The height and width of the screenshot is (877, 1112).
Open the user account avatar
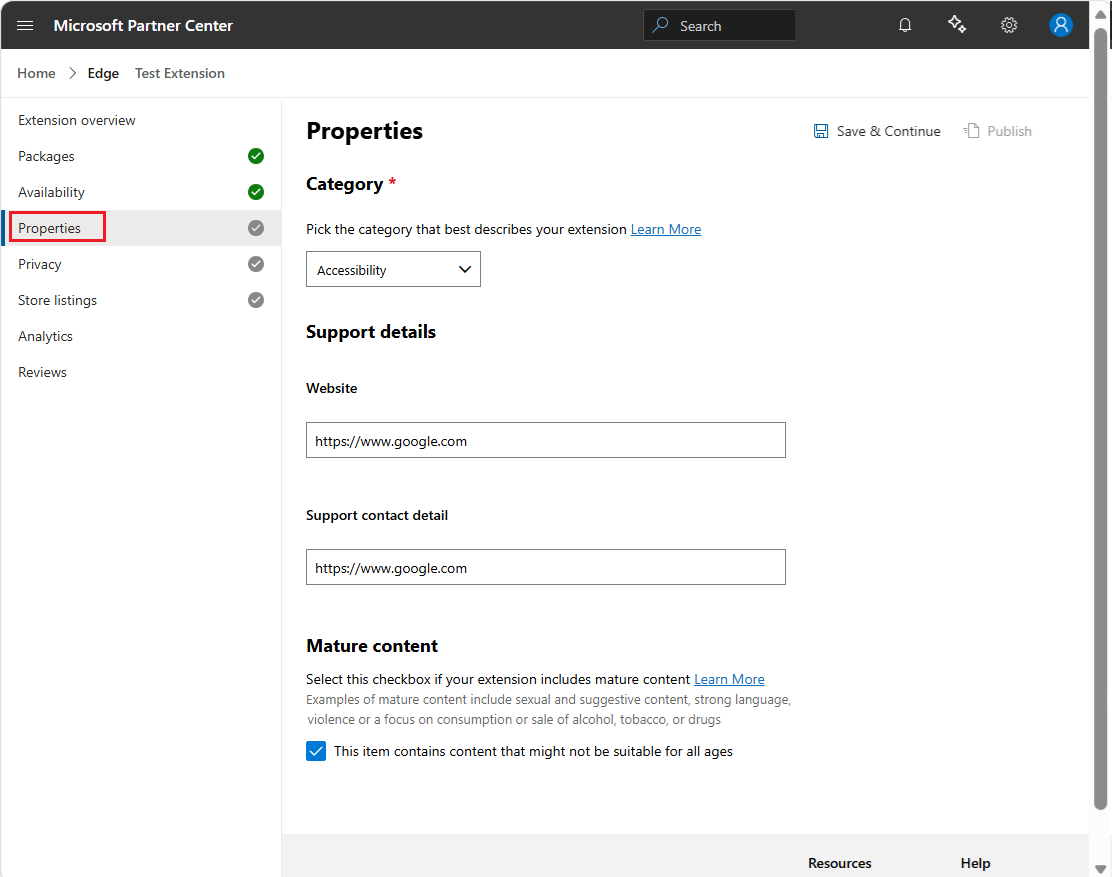1060,26
